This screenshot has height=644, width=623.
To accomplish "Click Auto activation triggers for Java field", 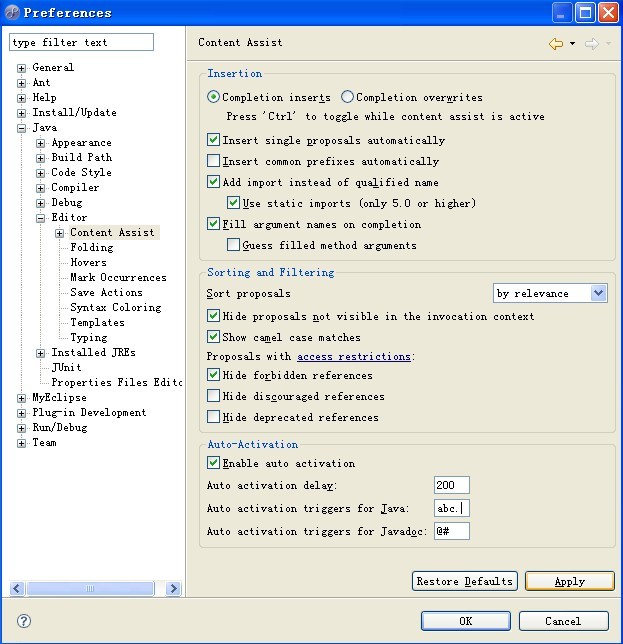I will pyautogui.click(x=452, y=508).
